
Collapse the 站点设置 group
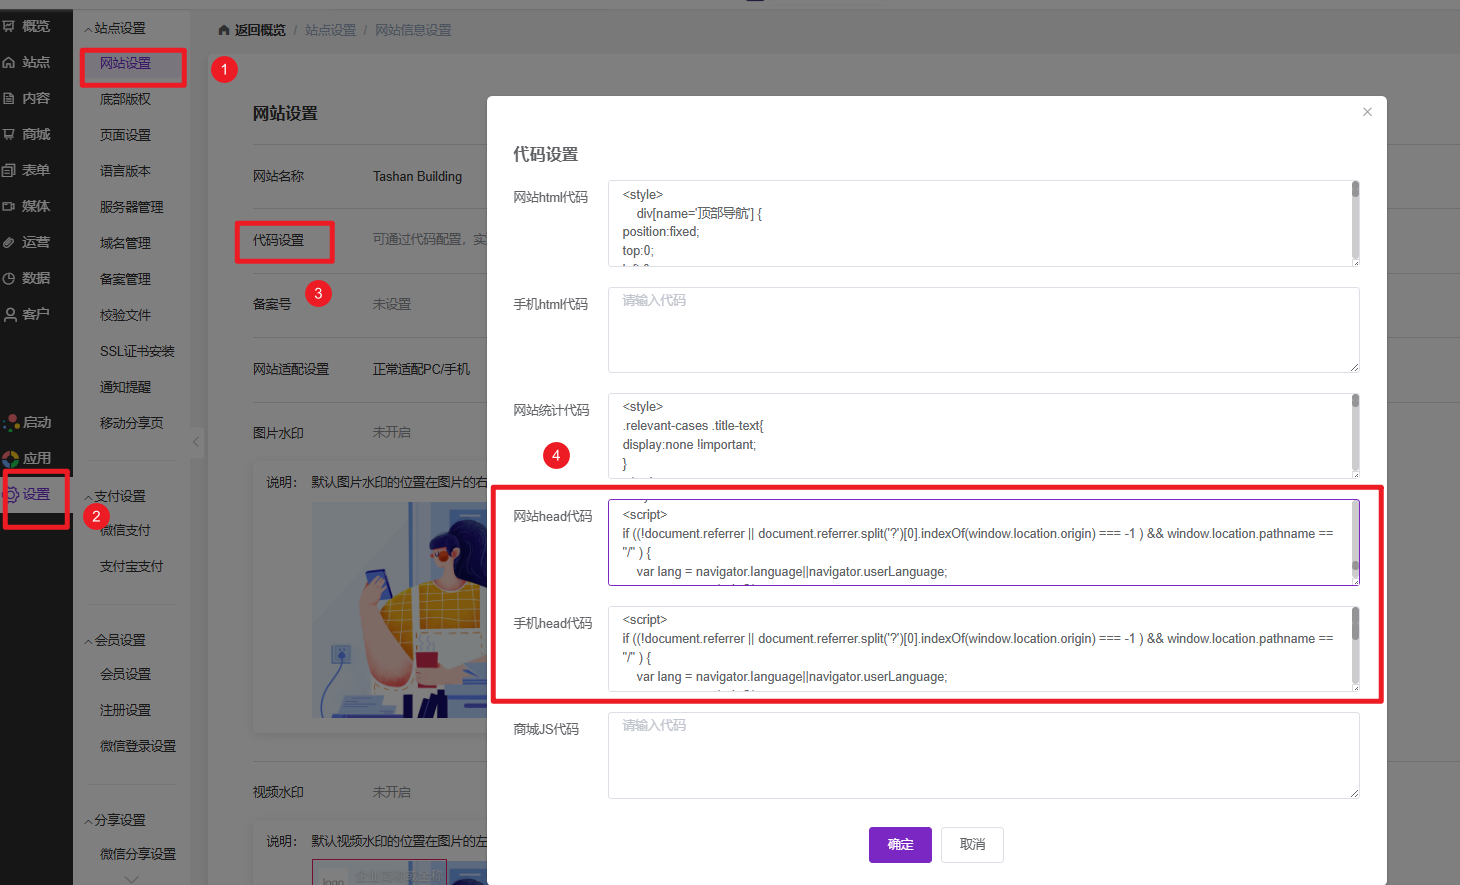(88, 29)
